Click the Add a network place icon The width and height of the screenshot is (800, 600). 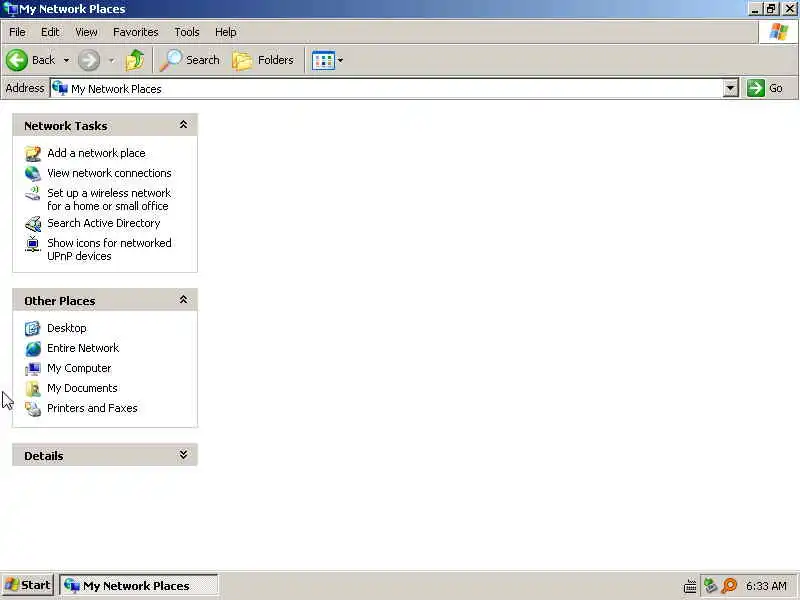pyautogui.click(x=33, y=153)
